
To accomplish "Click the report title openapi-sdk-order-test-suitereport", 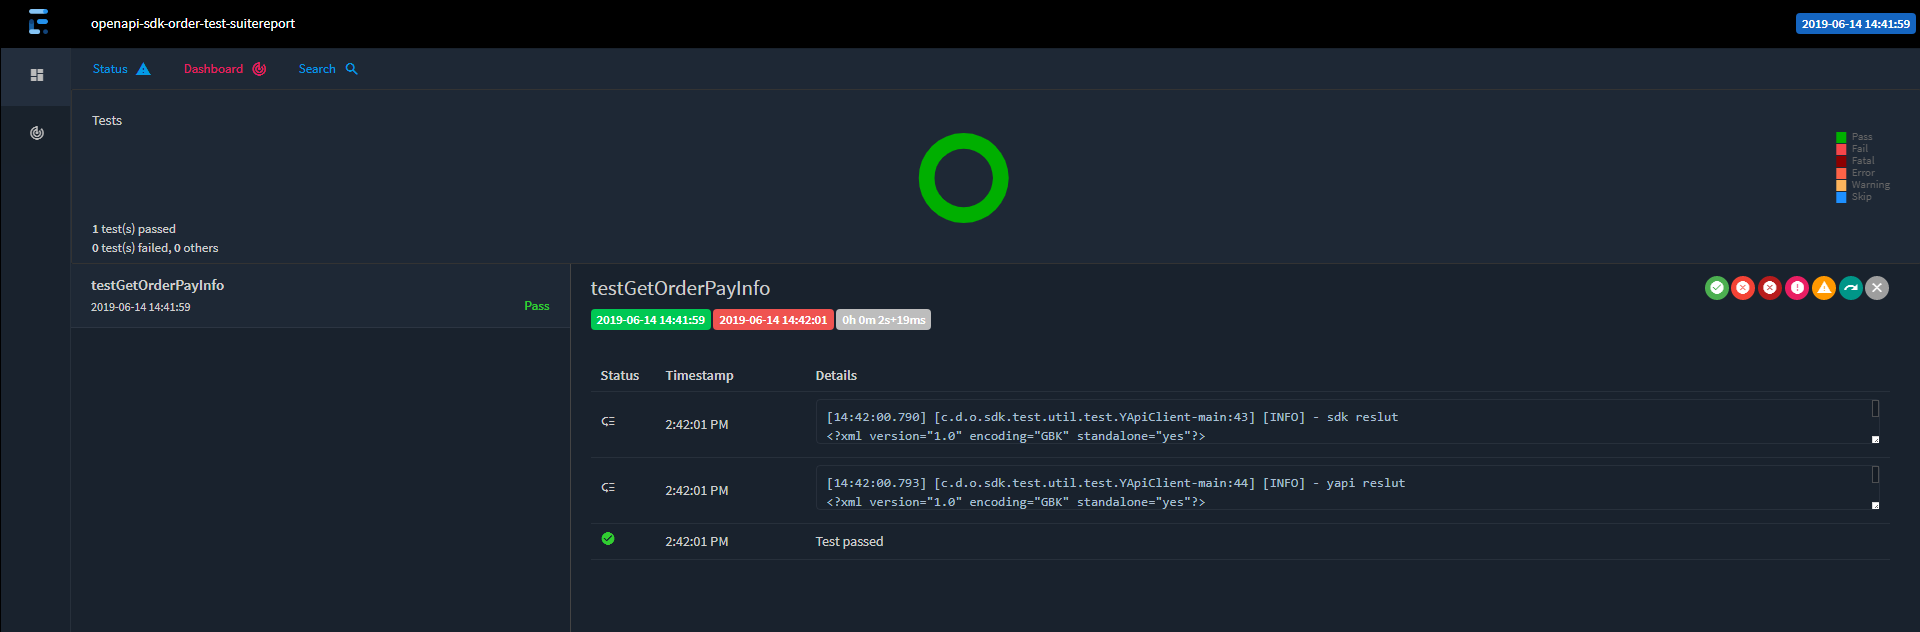I will 193,23.
